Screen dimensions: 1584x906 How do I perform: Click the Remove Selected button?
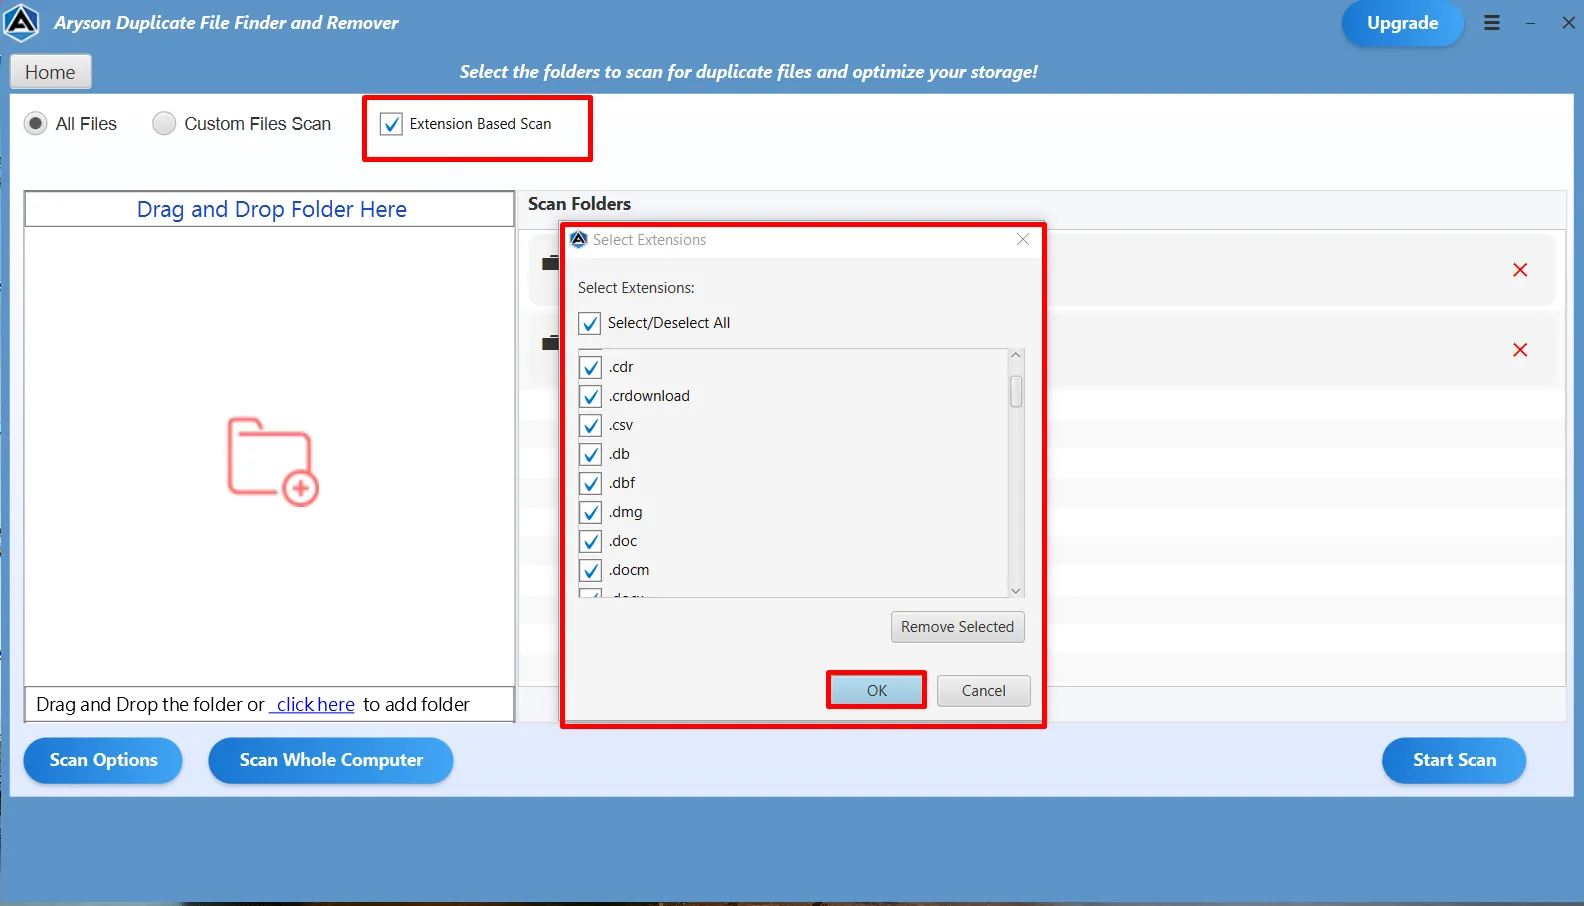coord(958,627)
